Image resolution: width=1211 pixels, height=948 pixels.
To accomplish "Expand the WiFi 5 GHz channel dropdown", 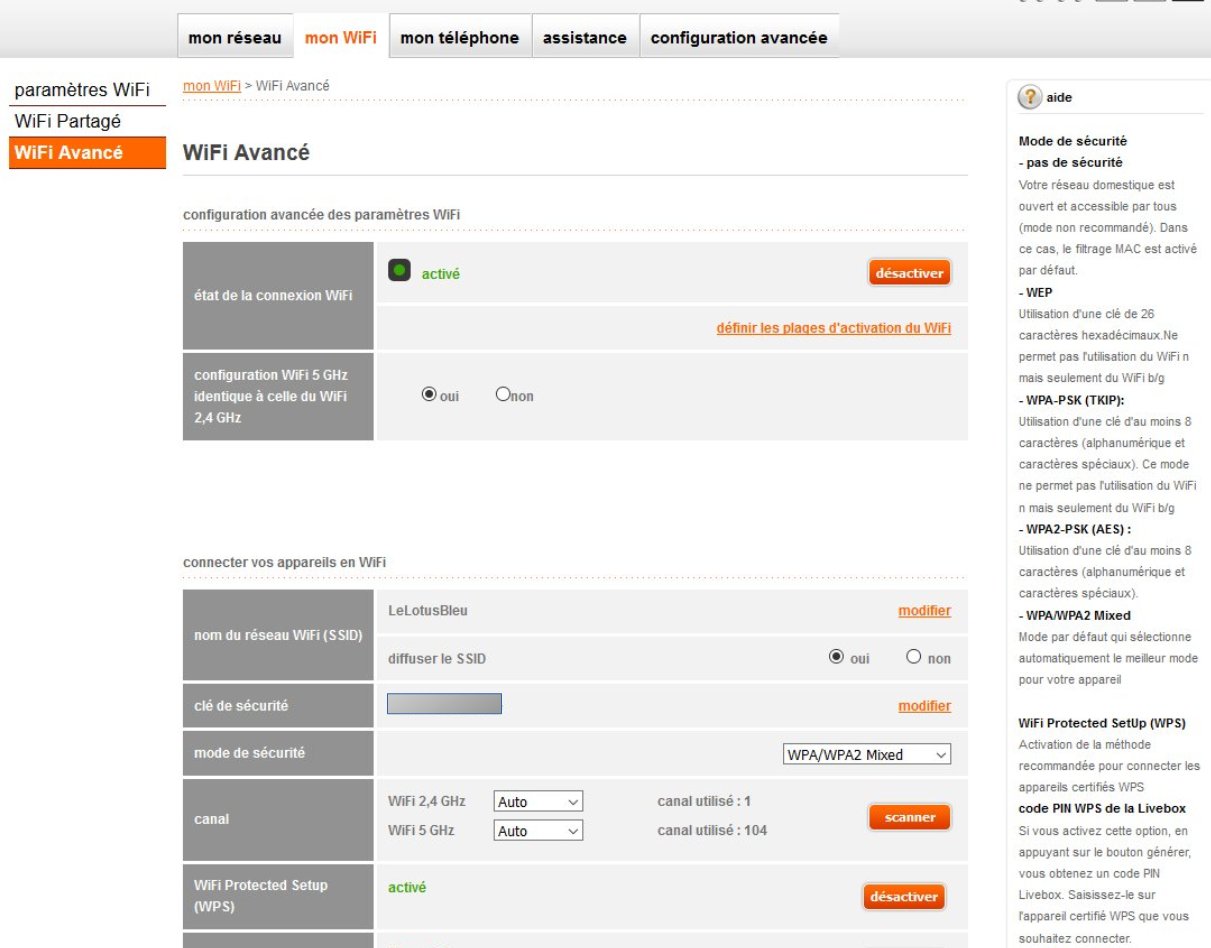I will [x=538, y=831].
